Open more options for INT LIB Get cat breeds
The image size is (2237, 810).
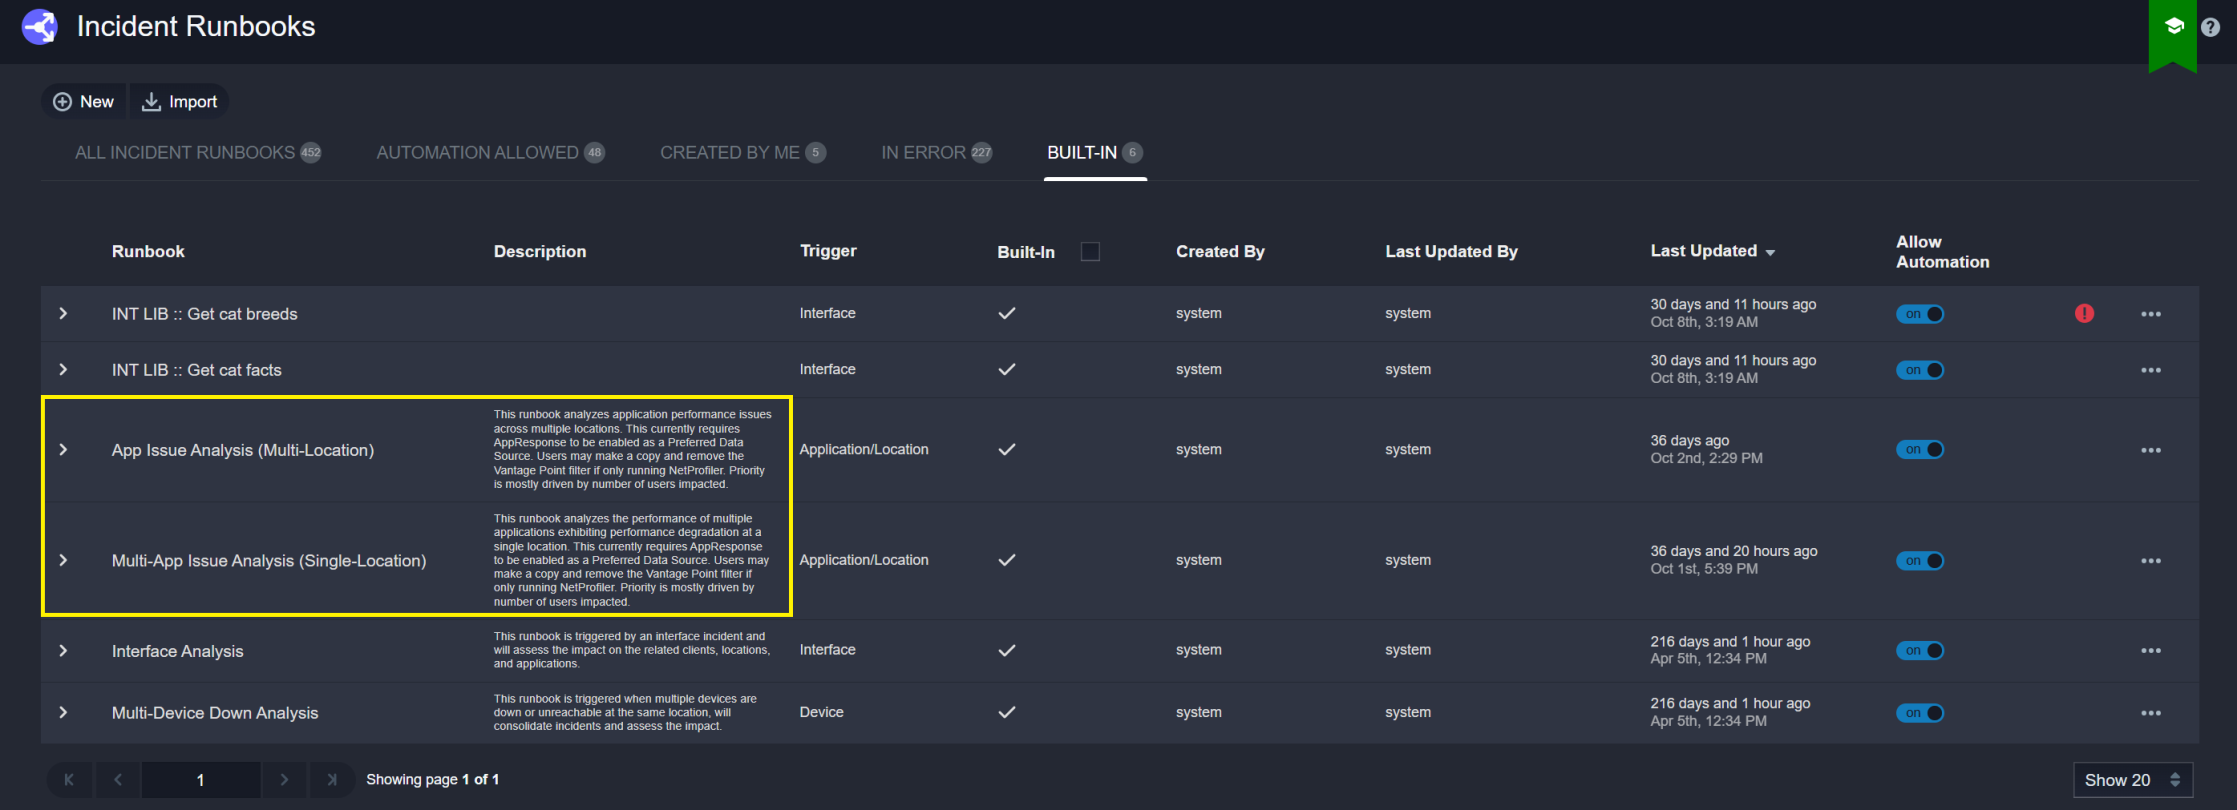(2151, 314)
